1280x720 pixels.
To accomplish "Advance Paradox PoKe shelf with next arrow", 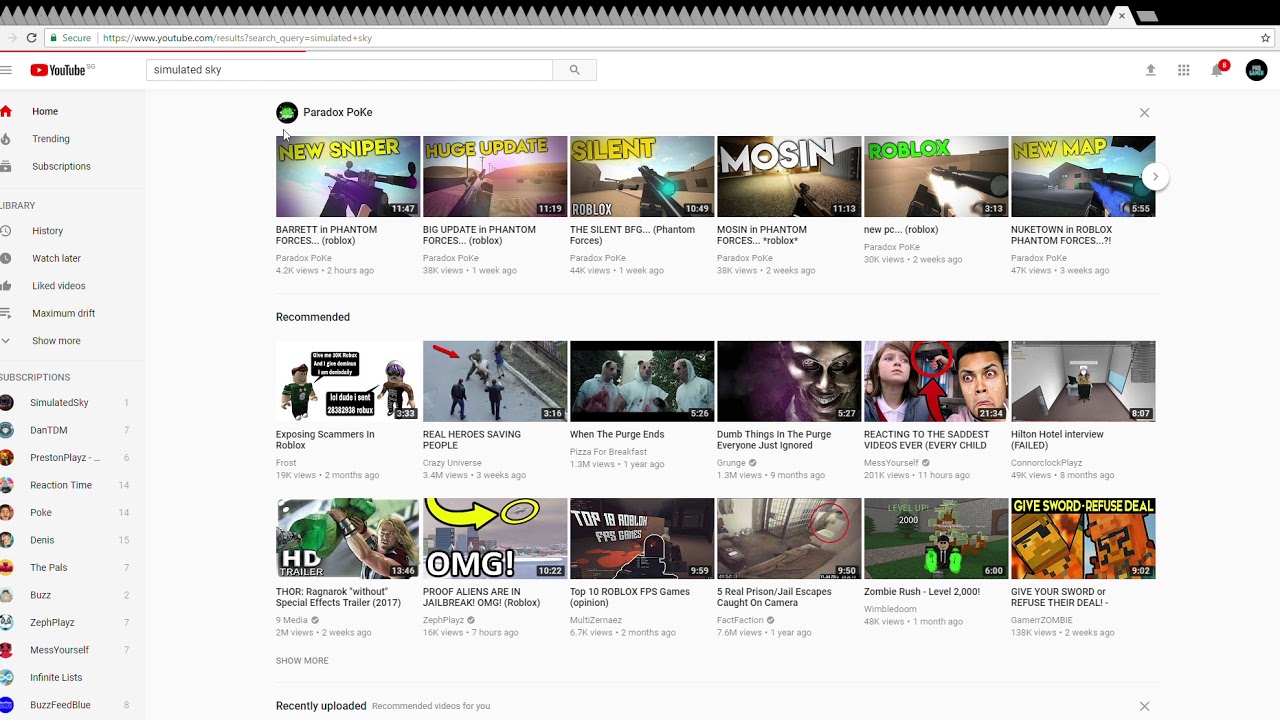I will [x=1155, y=177].
